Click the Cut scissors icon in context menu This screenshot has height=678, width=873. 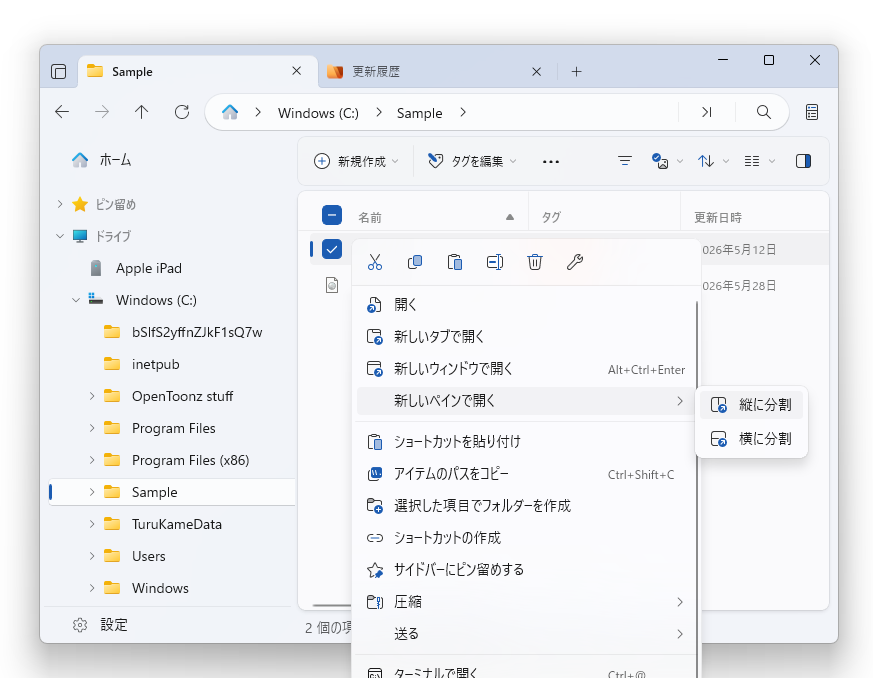375,262
